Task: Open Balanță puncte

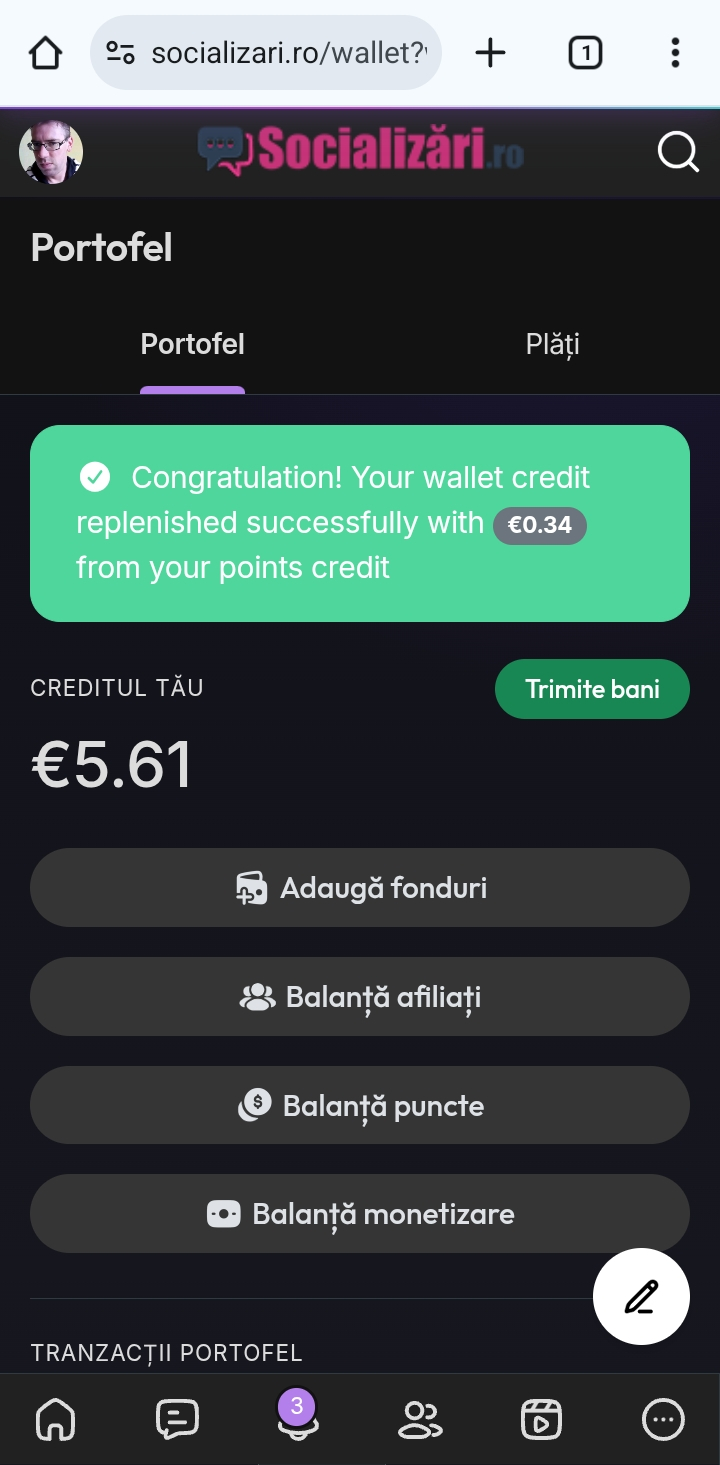Action: 360,1105
